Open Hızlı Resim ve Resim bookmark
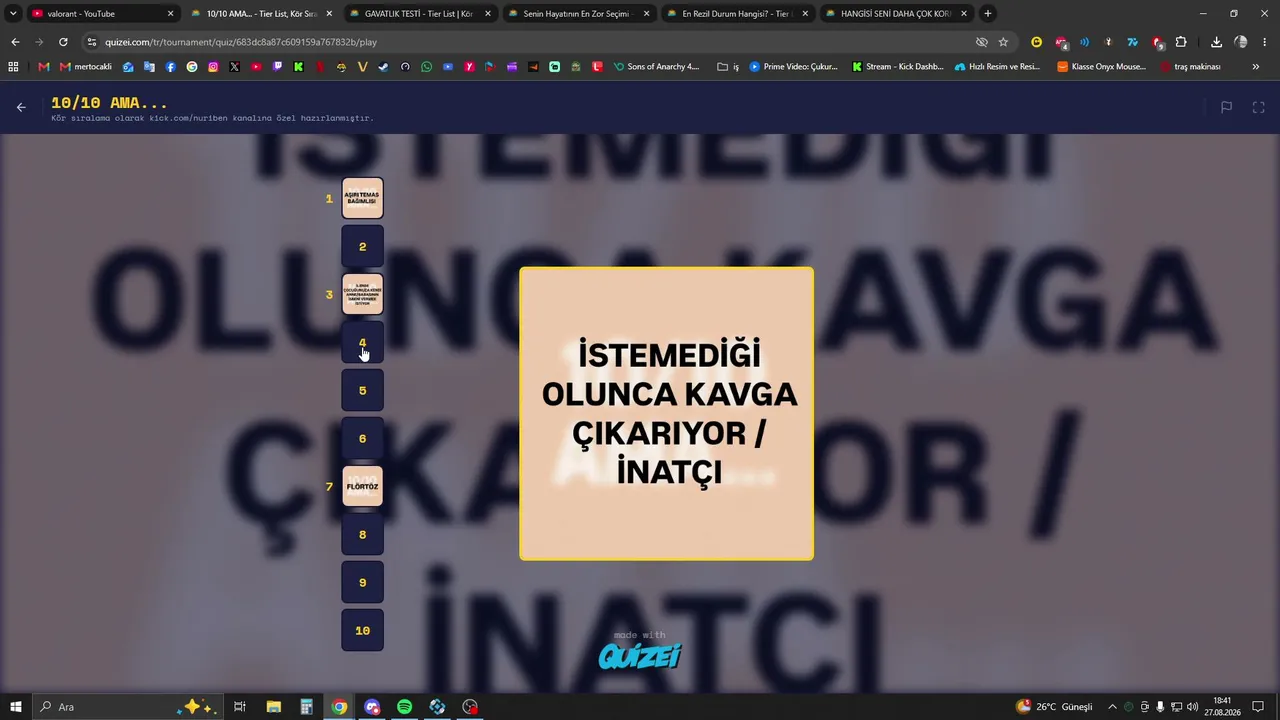Viewport: 1280px width, 720px height. (x=997, y=67)
